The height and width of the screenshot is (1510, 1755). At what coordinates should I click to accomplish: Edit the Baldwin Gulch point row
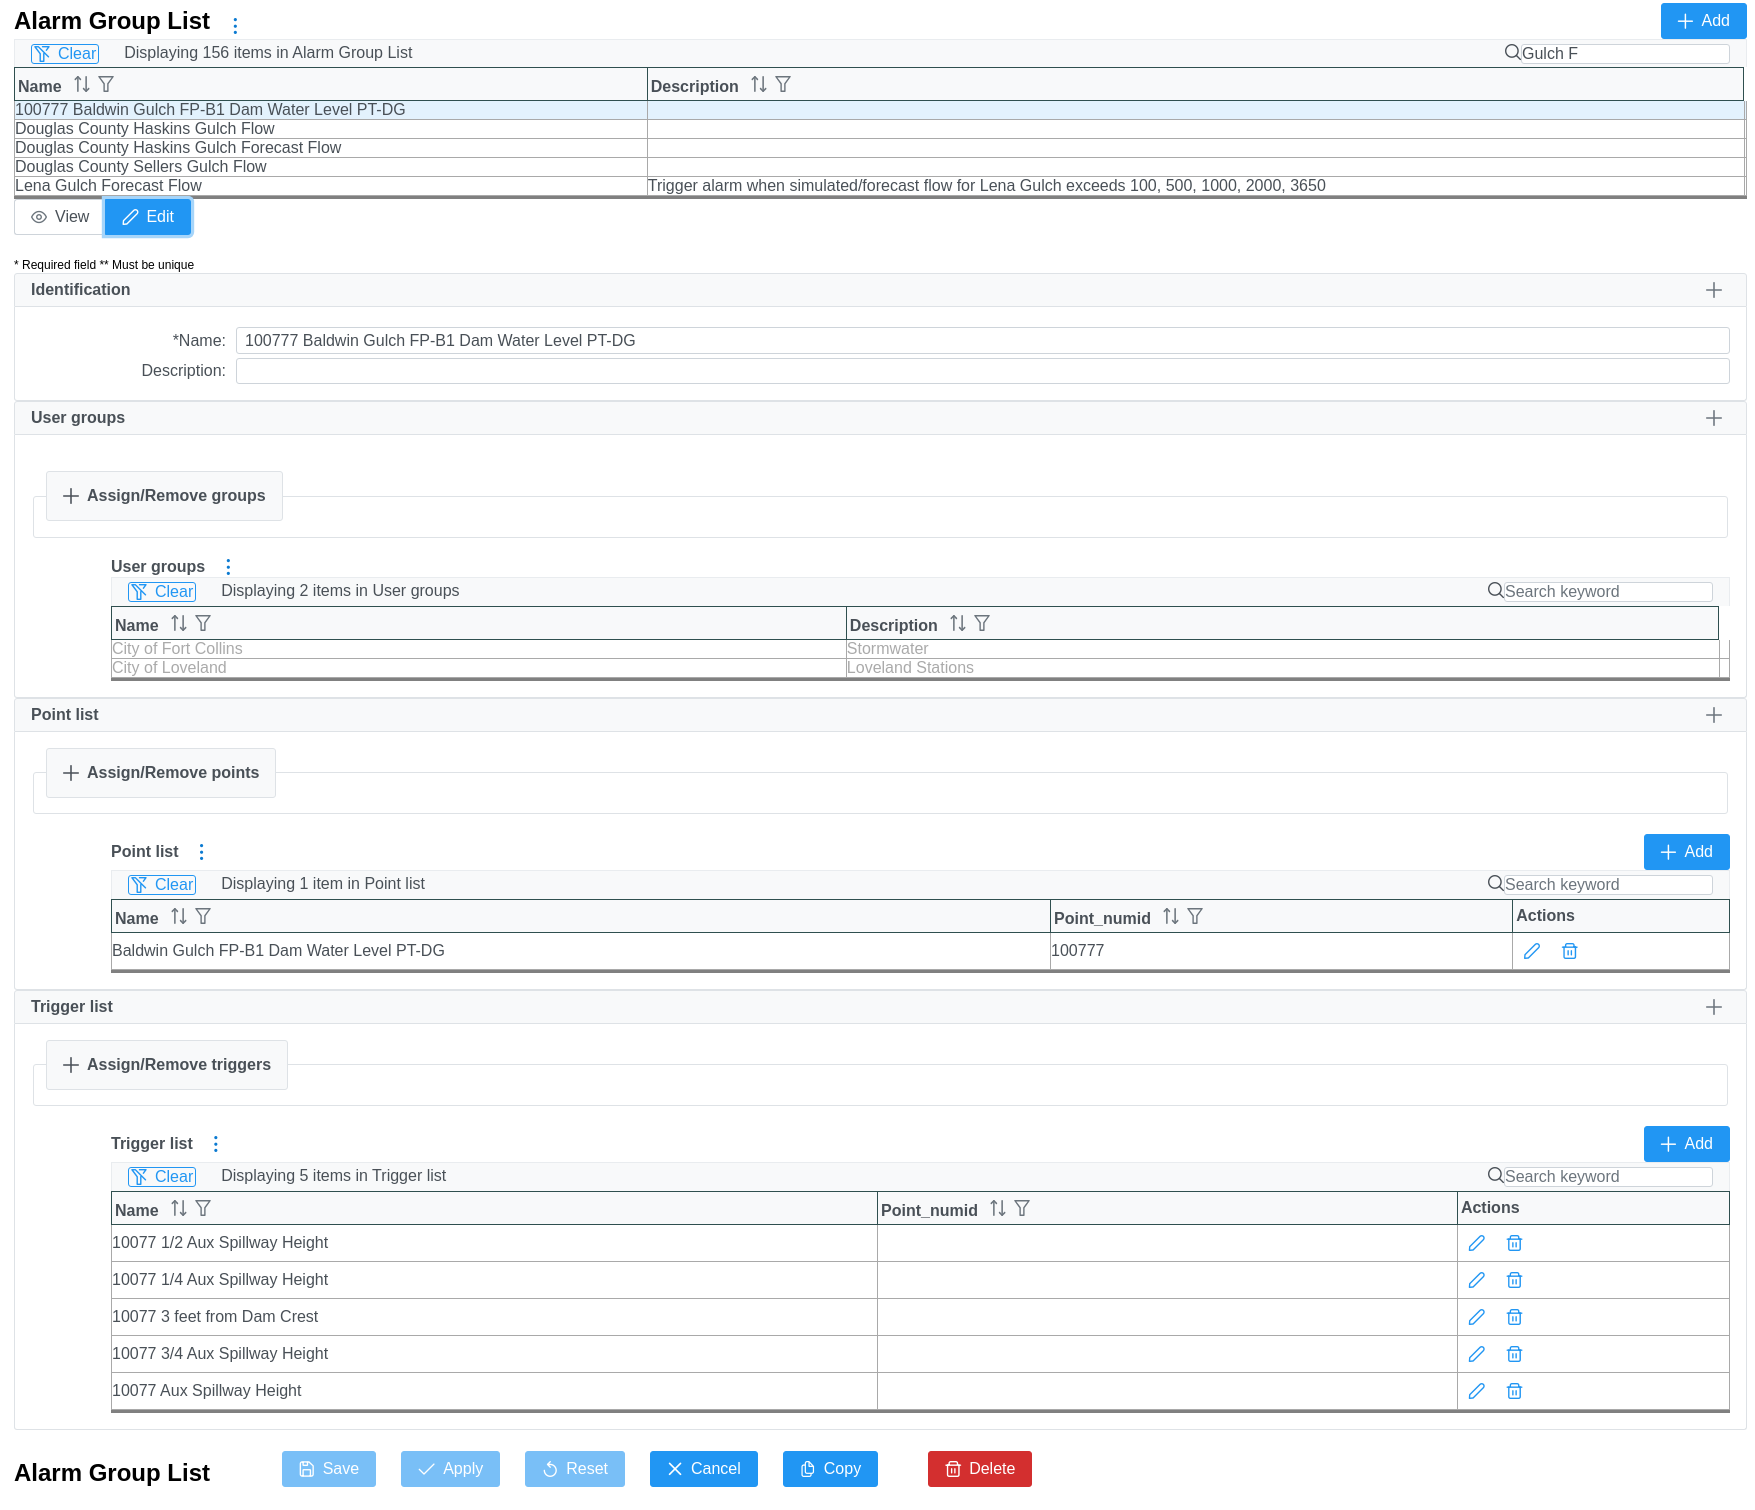pyautogui.click(x=1531, y=951)
